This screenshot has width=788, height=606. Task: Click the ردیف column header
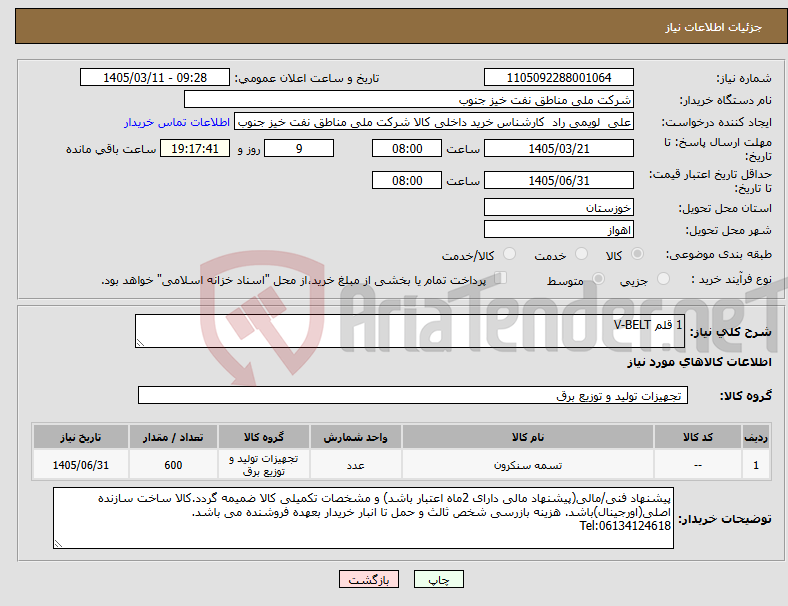(x=755, y=437)
